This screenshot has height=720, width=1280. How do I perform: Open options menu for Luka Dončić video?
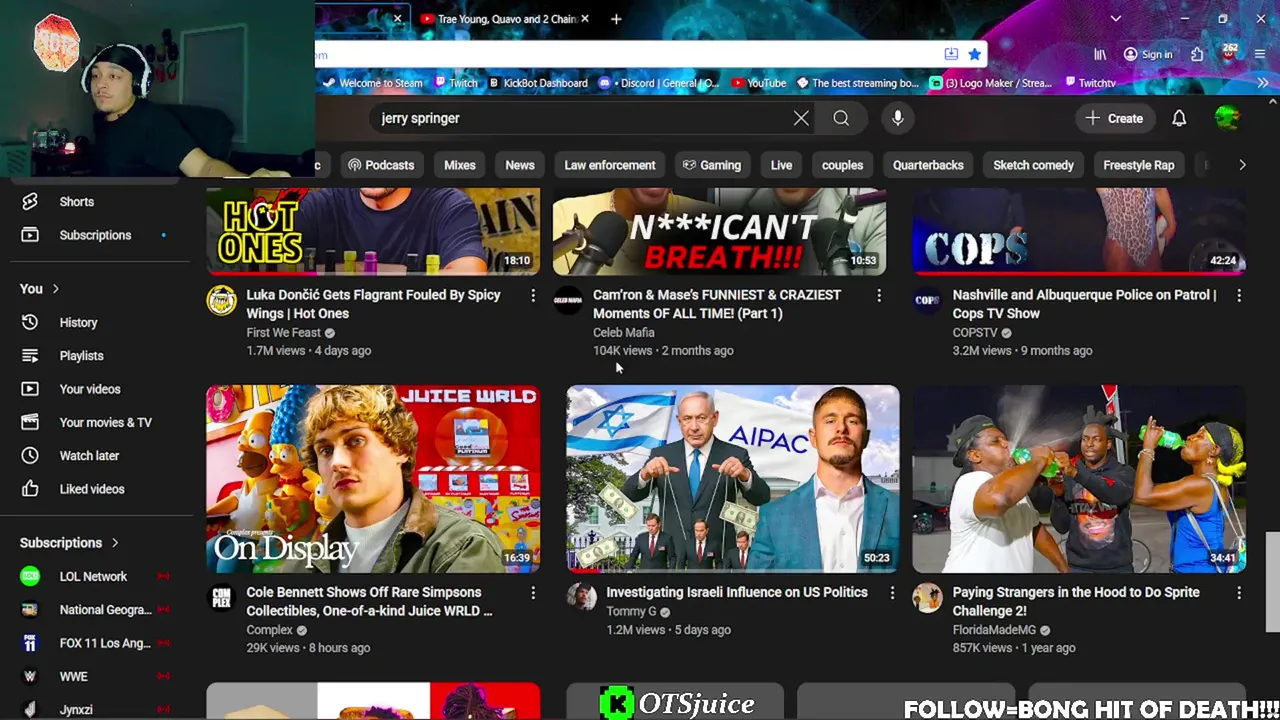[533, 295]
